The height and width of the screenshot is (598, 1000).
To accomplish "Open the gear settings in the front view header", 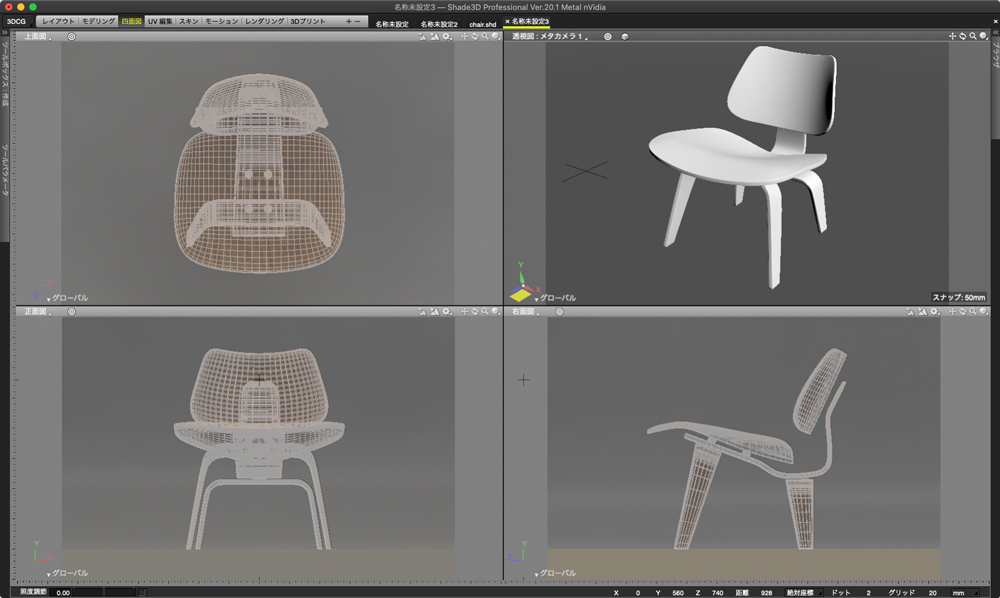I will [x=446, y=312].
